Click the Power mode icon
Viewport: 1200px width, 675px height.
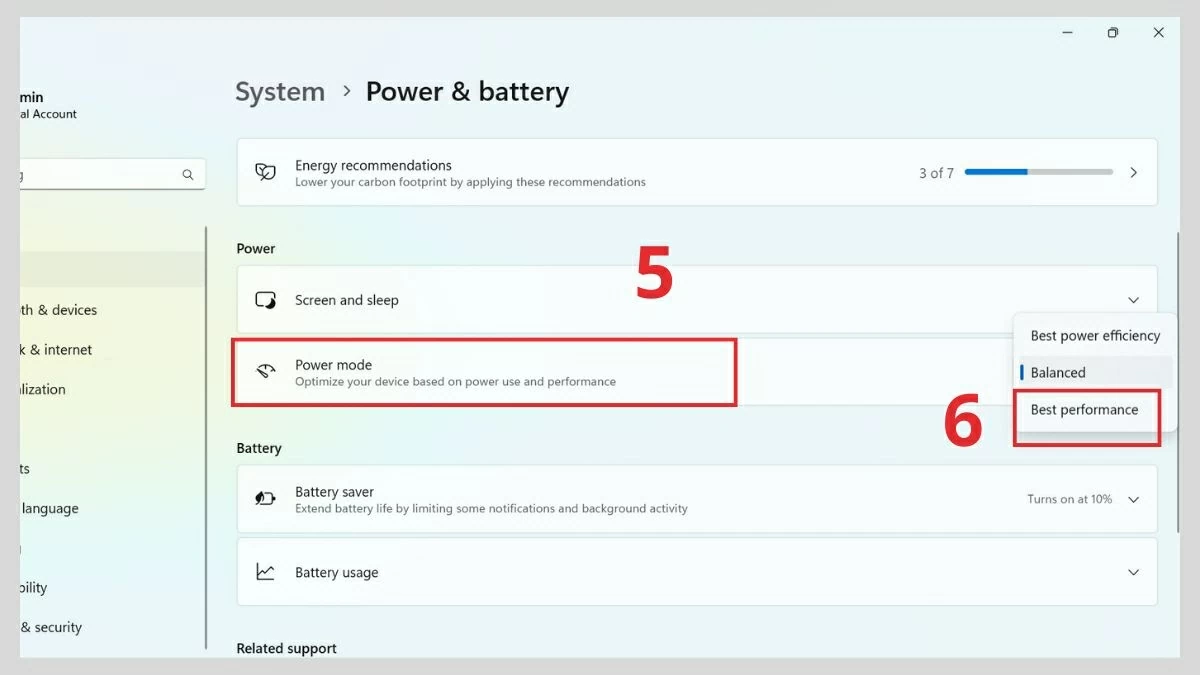click(265, 371)
